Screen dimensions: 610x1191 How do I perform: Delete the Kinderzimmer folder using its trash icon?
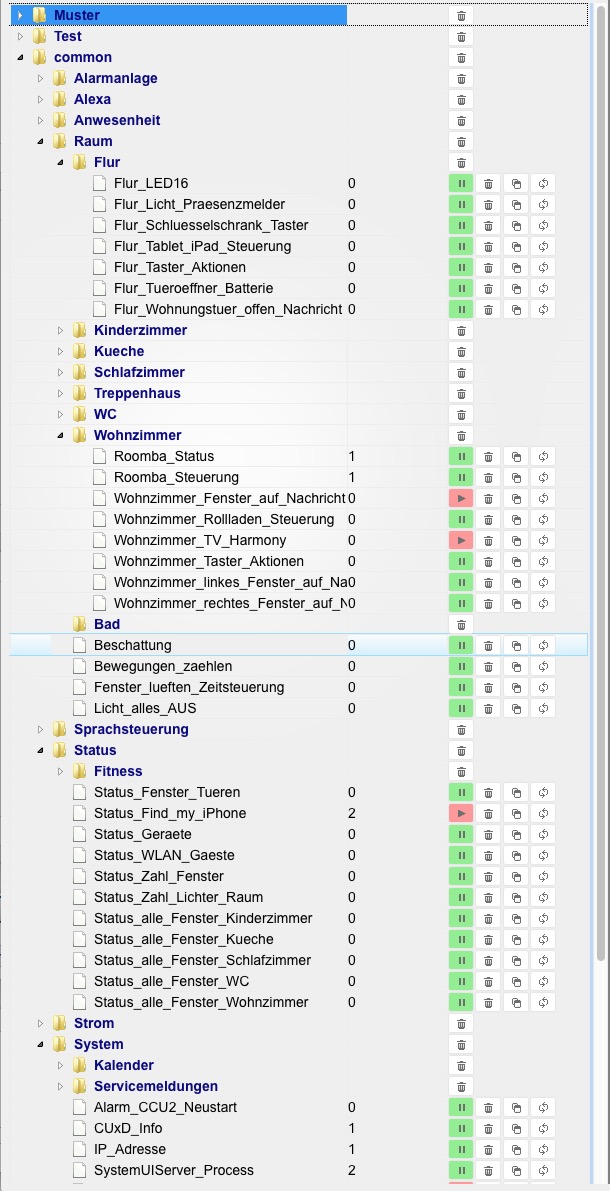coord(461,330)
